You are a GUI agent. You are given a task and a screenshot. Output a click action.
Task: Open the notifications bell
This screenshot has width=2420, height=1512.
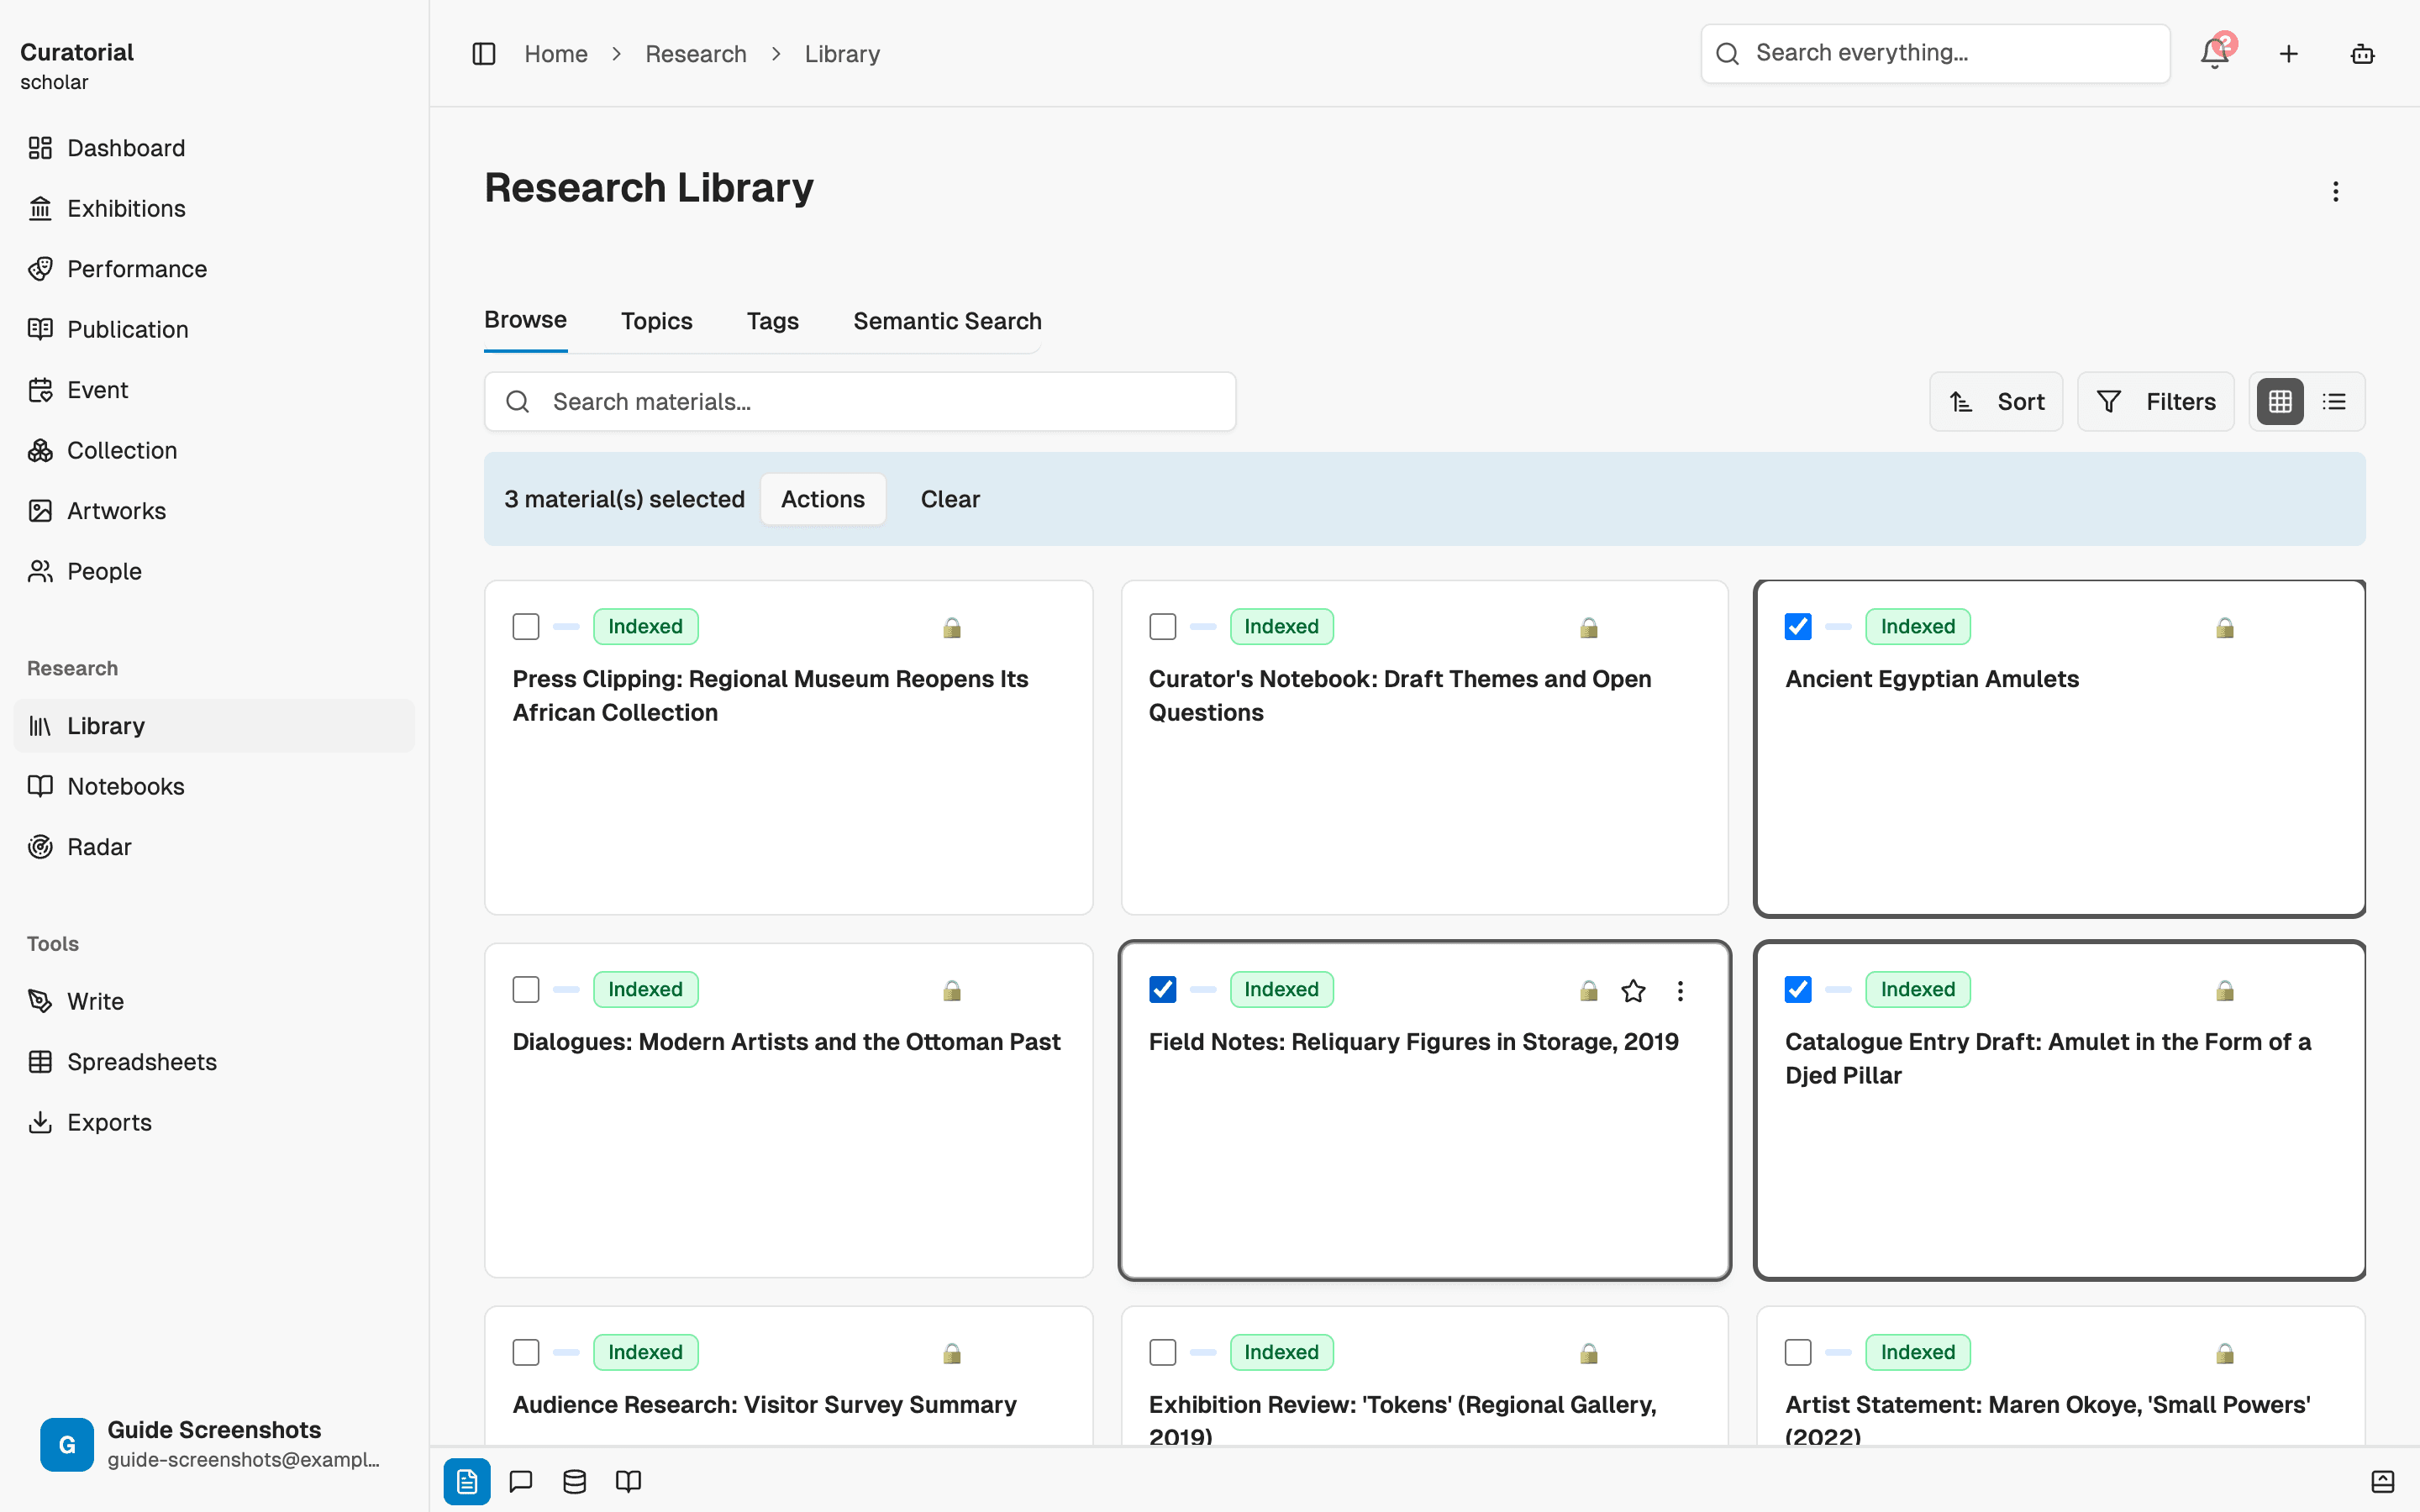(2215, 54)
